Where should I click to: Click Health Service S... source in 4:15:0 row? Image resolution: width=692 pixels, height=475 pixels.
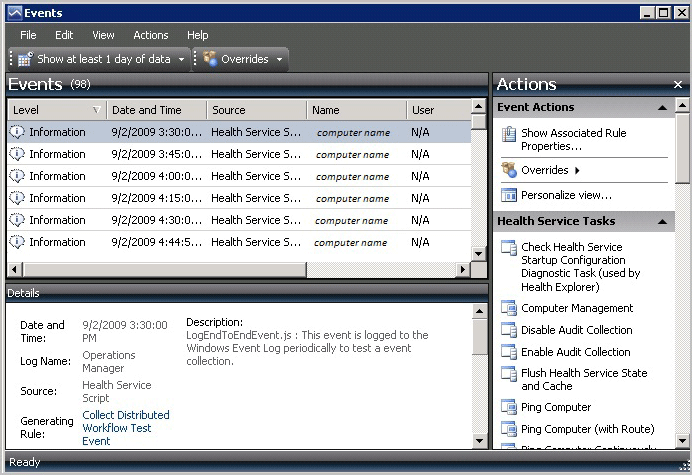coord(256,198)
